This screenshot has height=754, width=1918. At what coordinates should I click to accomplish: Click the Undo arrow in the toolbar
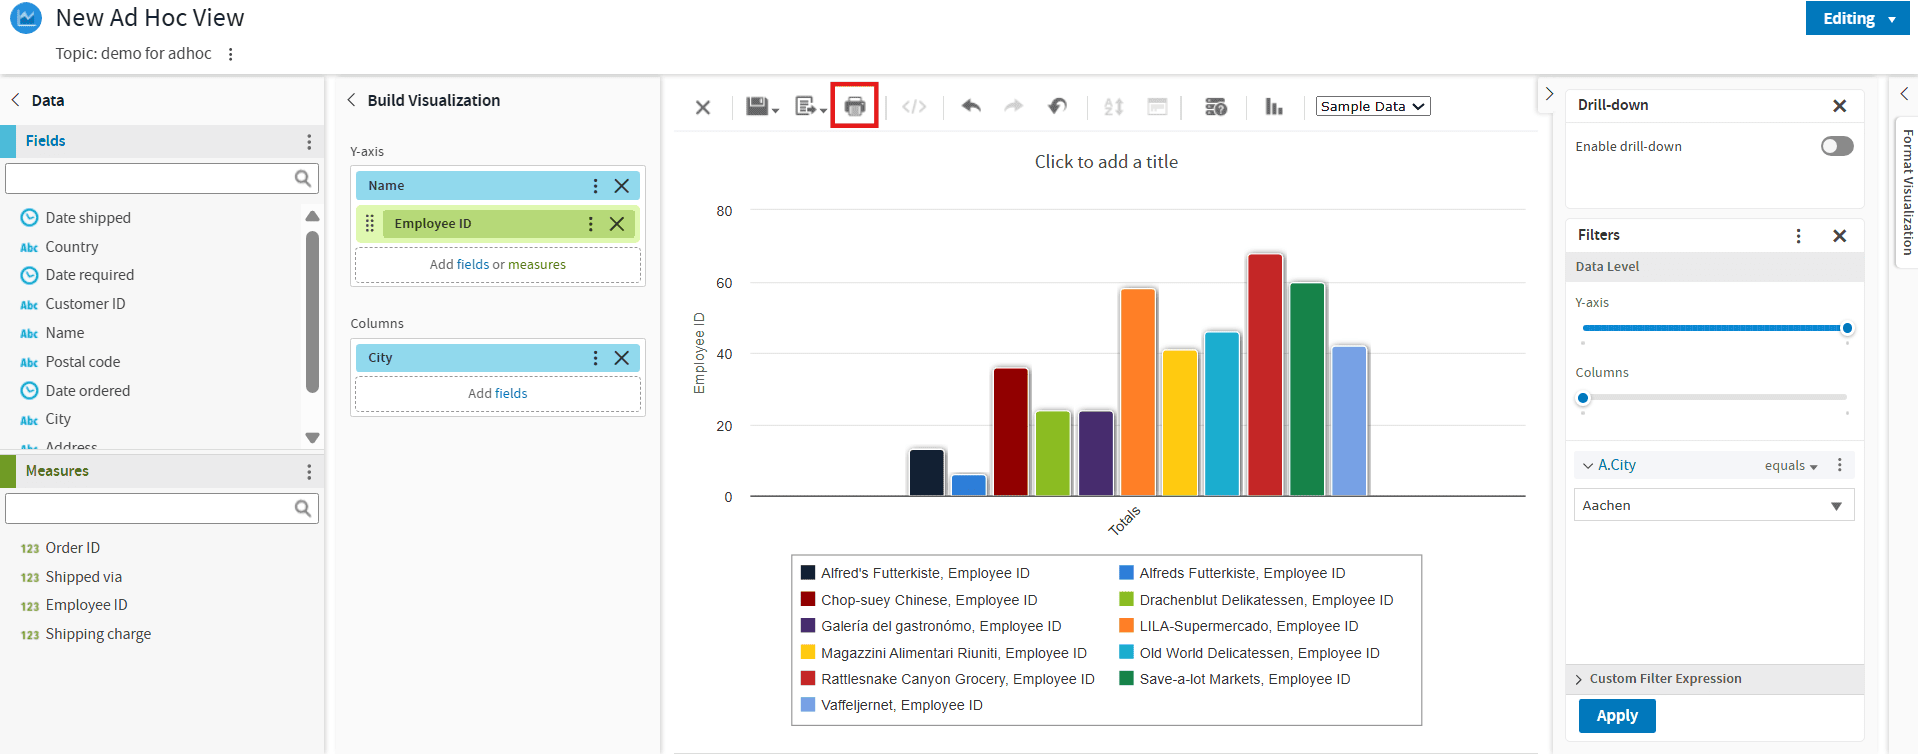pos(970,106)
